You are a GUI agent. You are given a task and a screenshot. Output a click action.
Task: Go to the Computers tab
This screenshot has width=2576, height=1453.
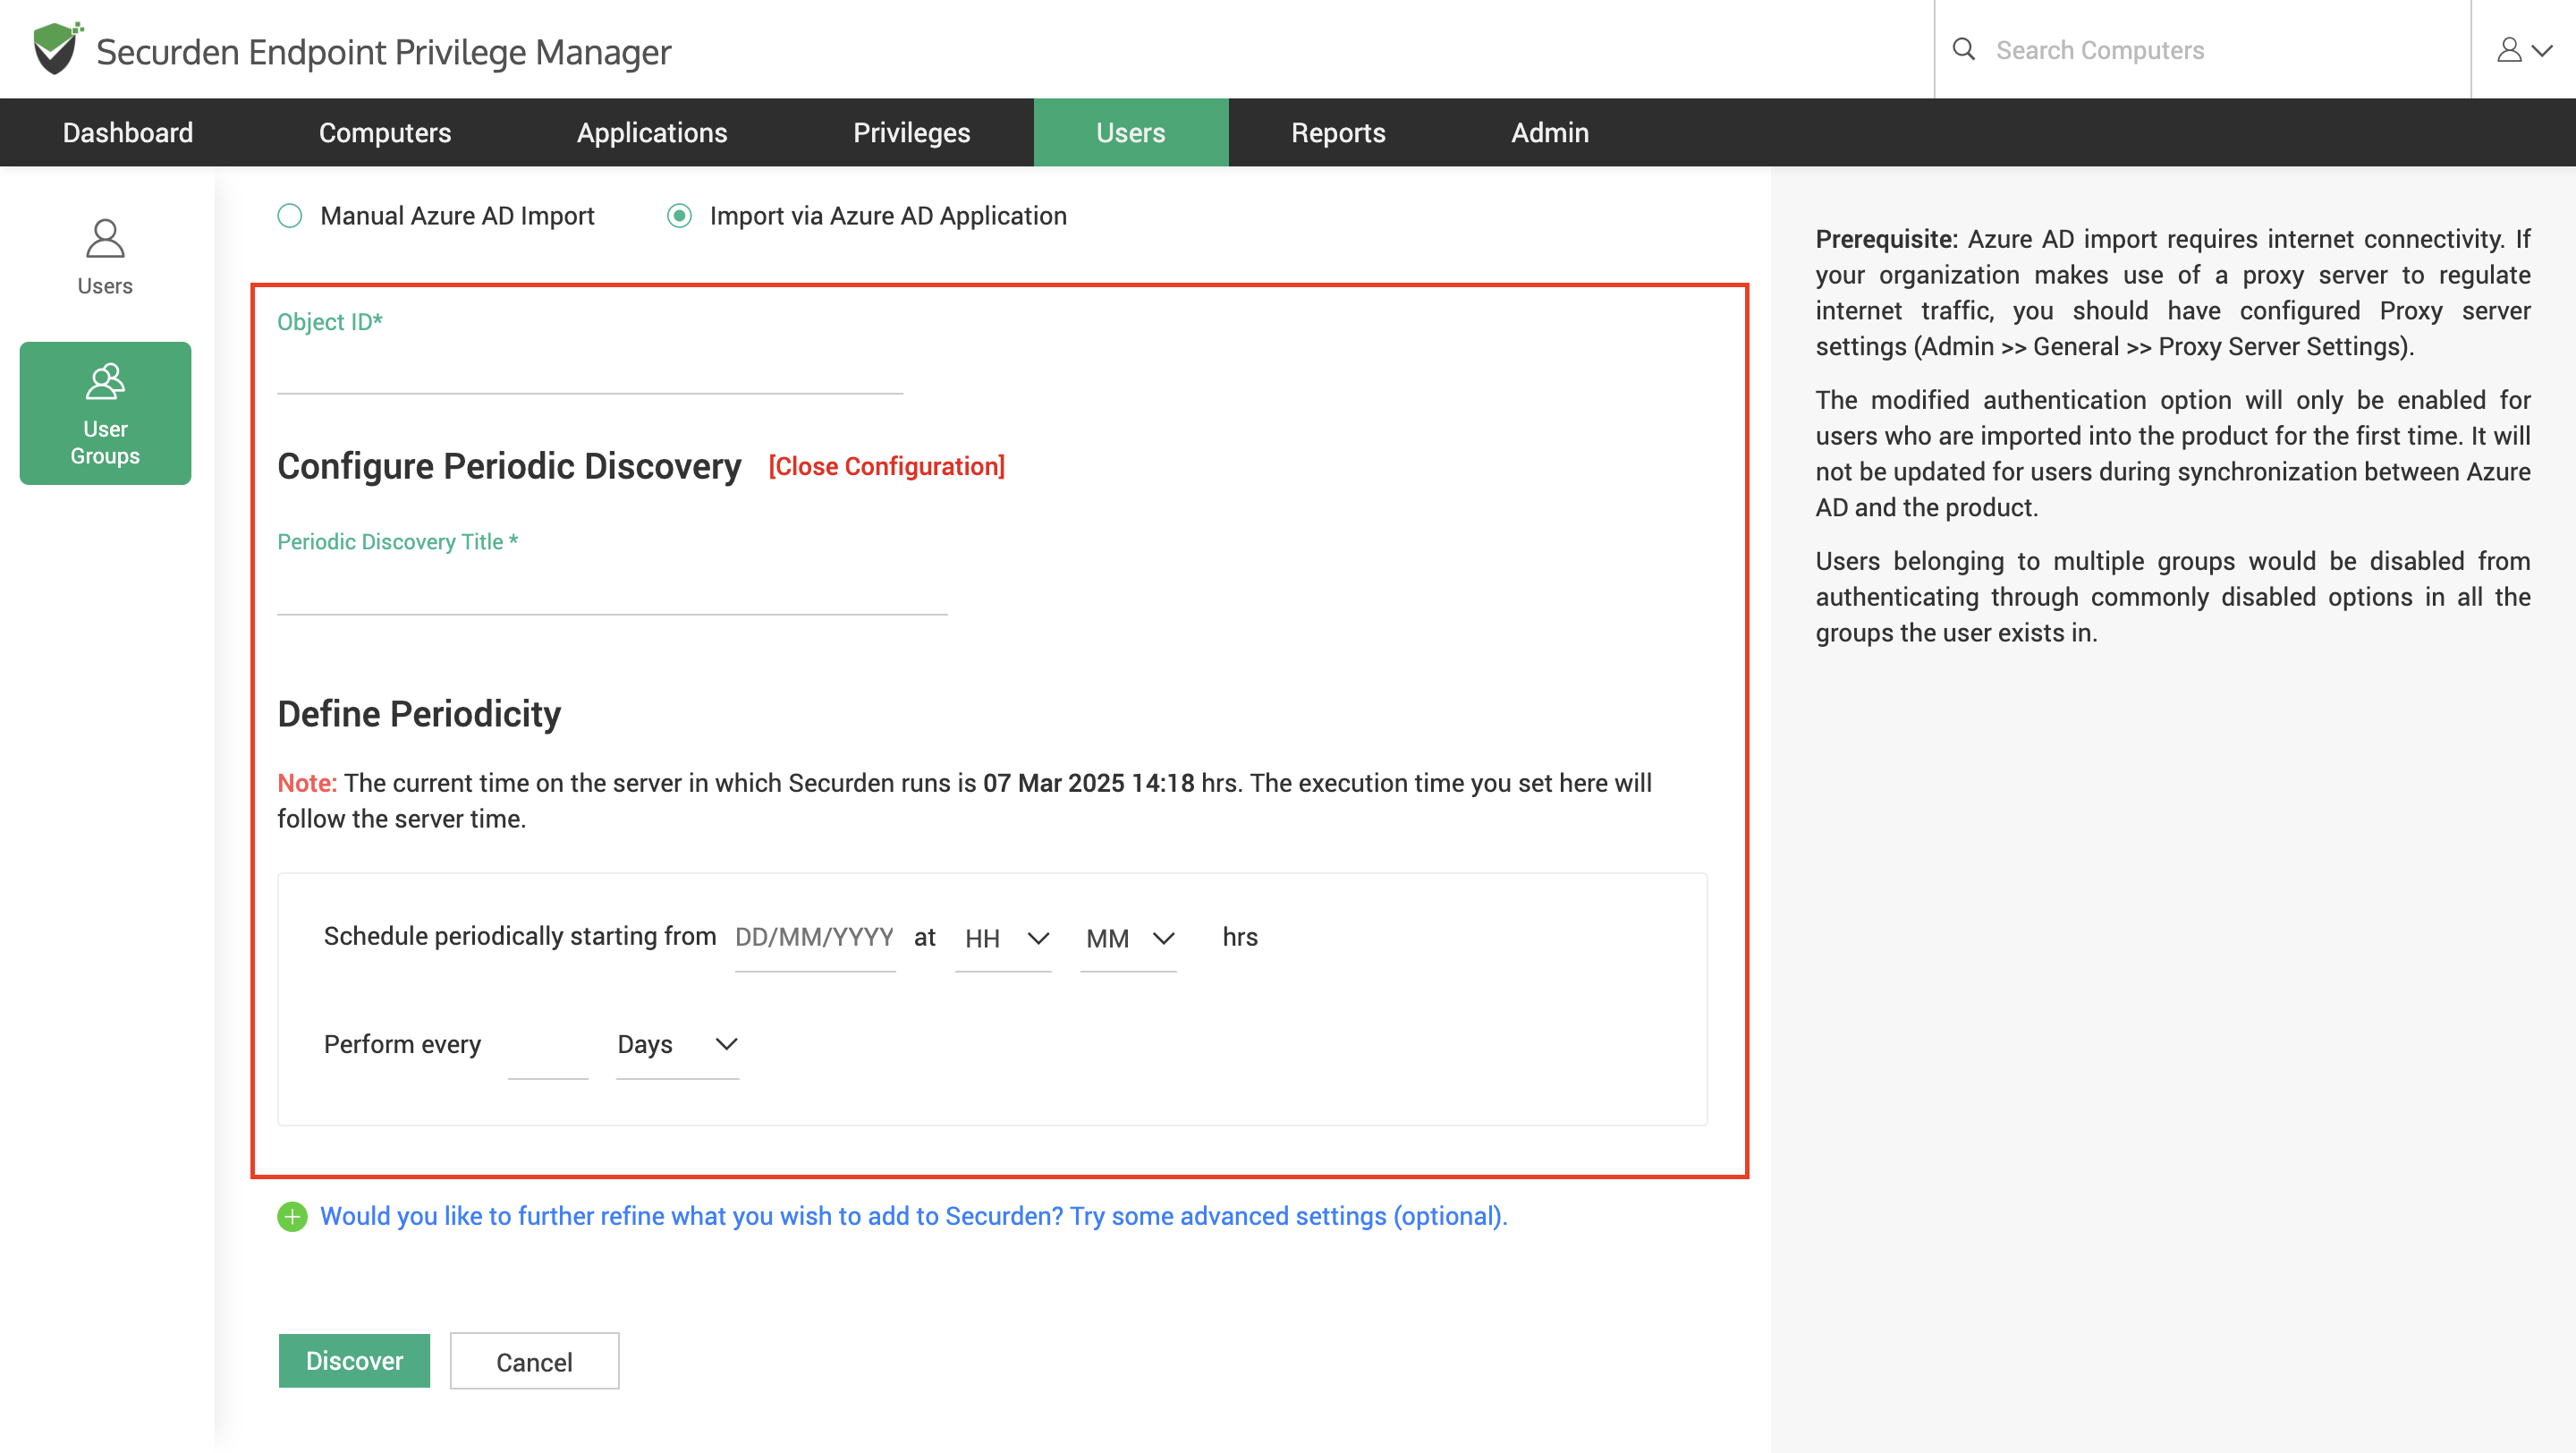(385, 132)
